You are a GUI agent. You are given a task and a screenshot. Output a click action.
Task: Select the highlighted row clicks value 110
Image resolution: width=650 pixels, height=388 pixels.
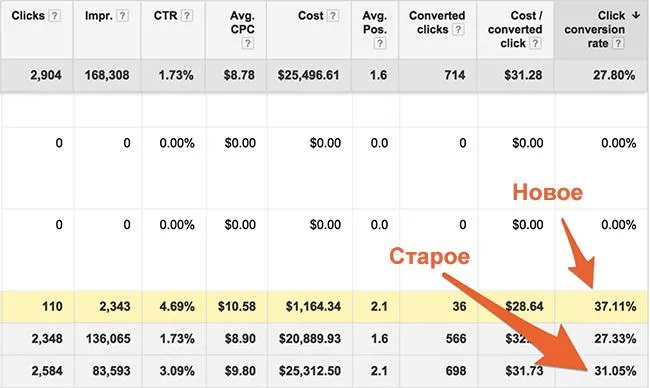click(x=52, y=306)
